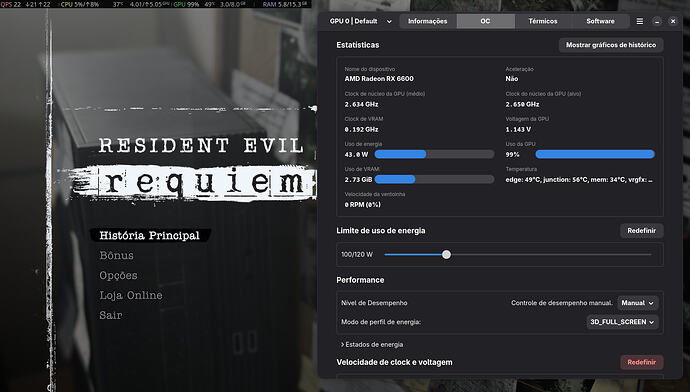The image size is (690, 392).
Task: Choose Sair in the game menu
Action: coord(111,315)
